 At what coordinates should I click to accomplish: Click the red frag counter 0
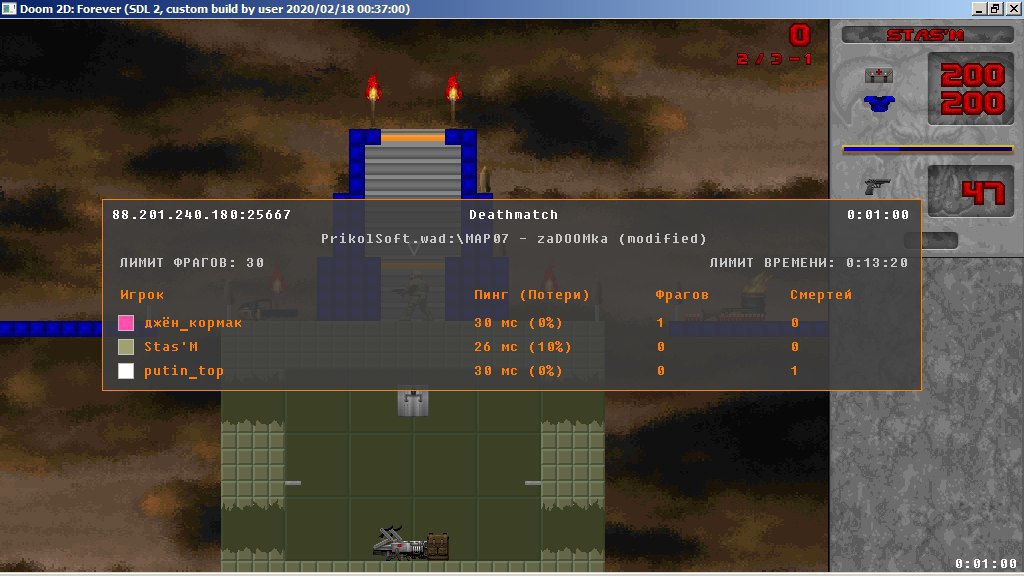(799, 35)
